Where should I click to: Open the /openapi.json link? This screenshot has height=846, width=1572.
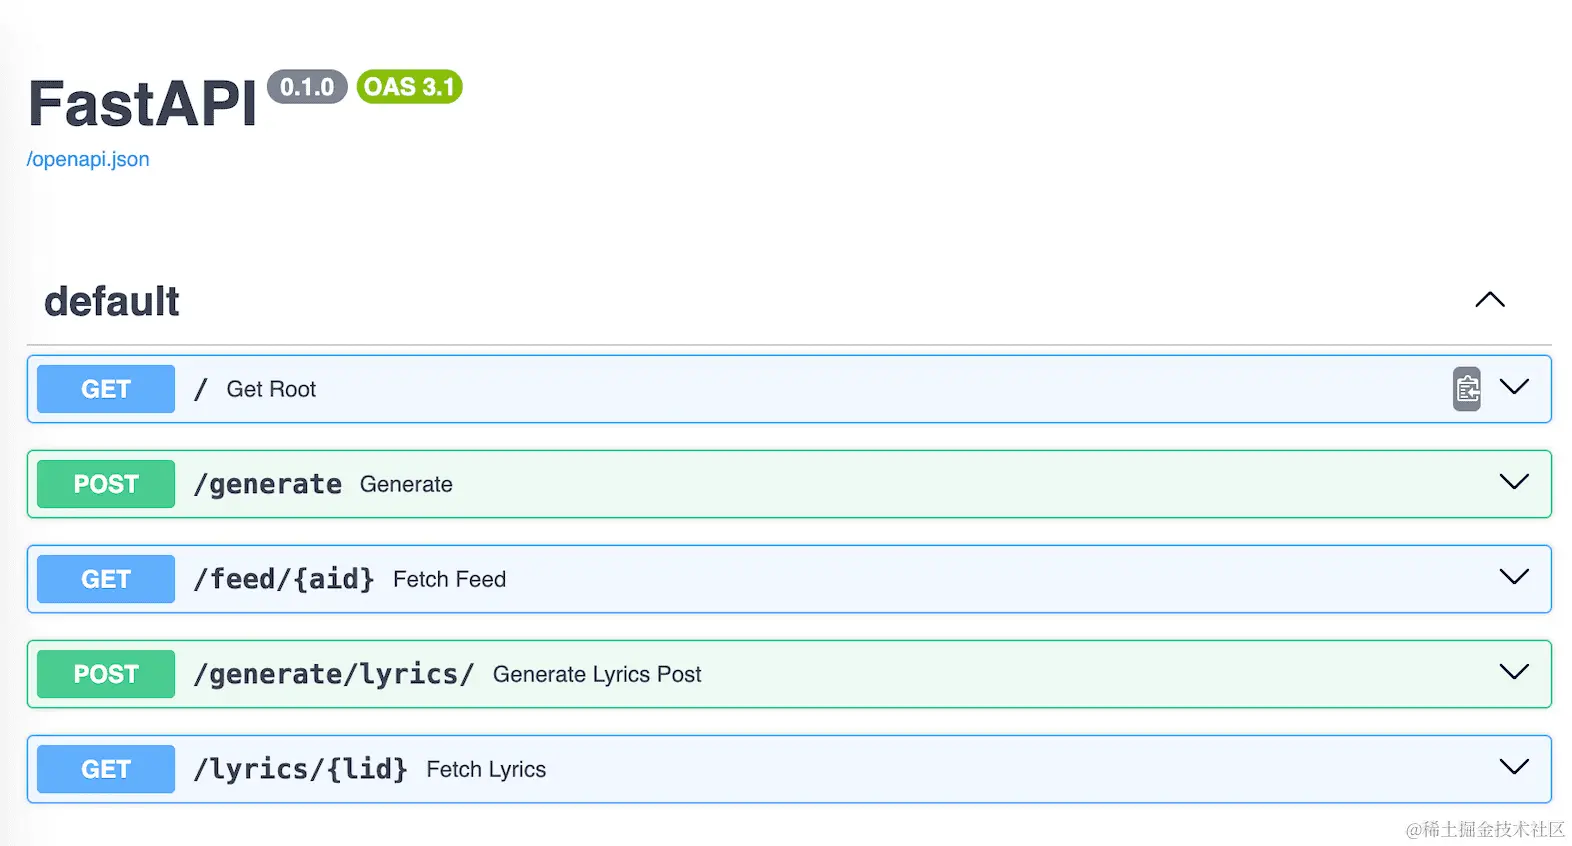(88, 159)
